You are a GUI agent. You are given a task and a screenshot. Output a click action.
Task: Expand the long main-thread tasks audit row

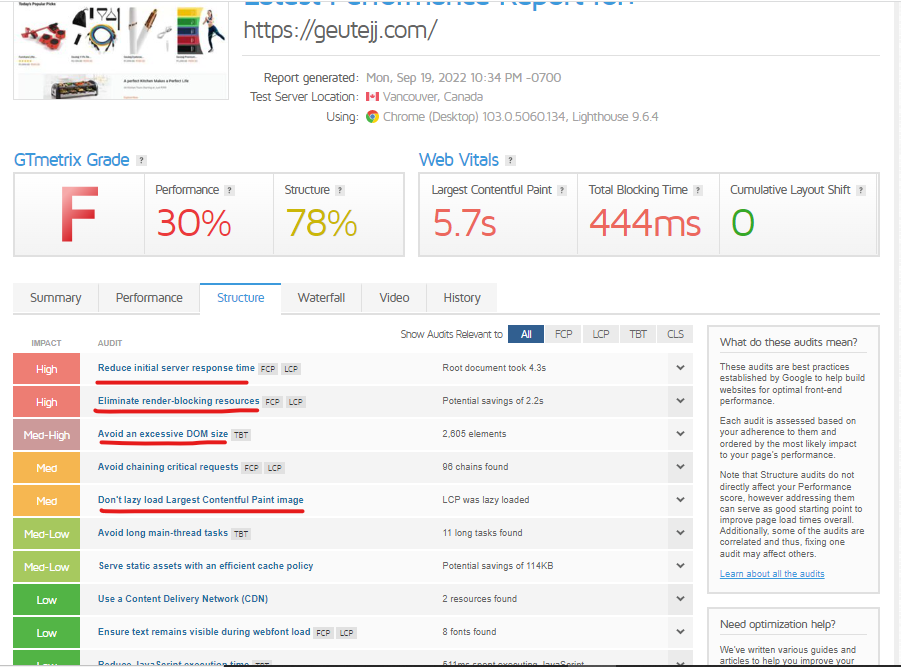point(680,533)
